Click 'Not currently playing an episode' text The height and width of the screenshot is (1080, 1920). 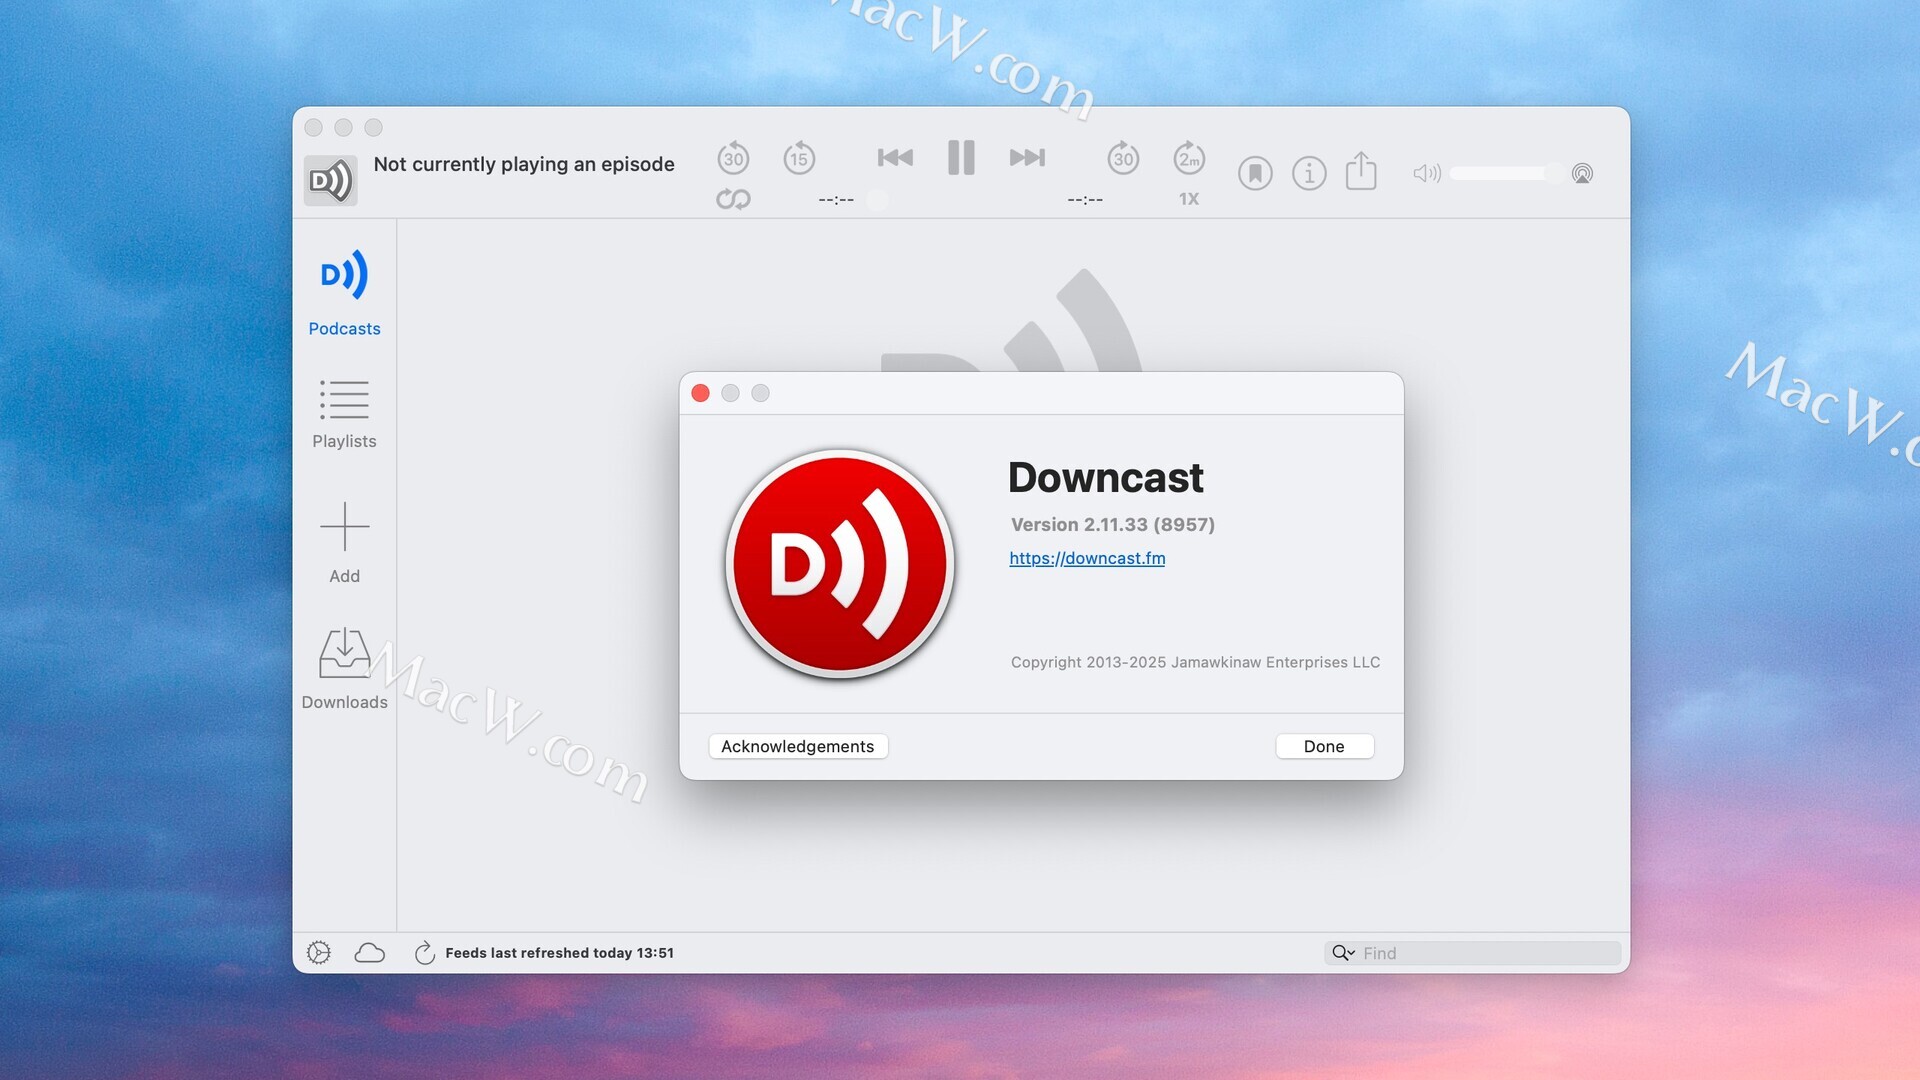click(x=524, y=164)
